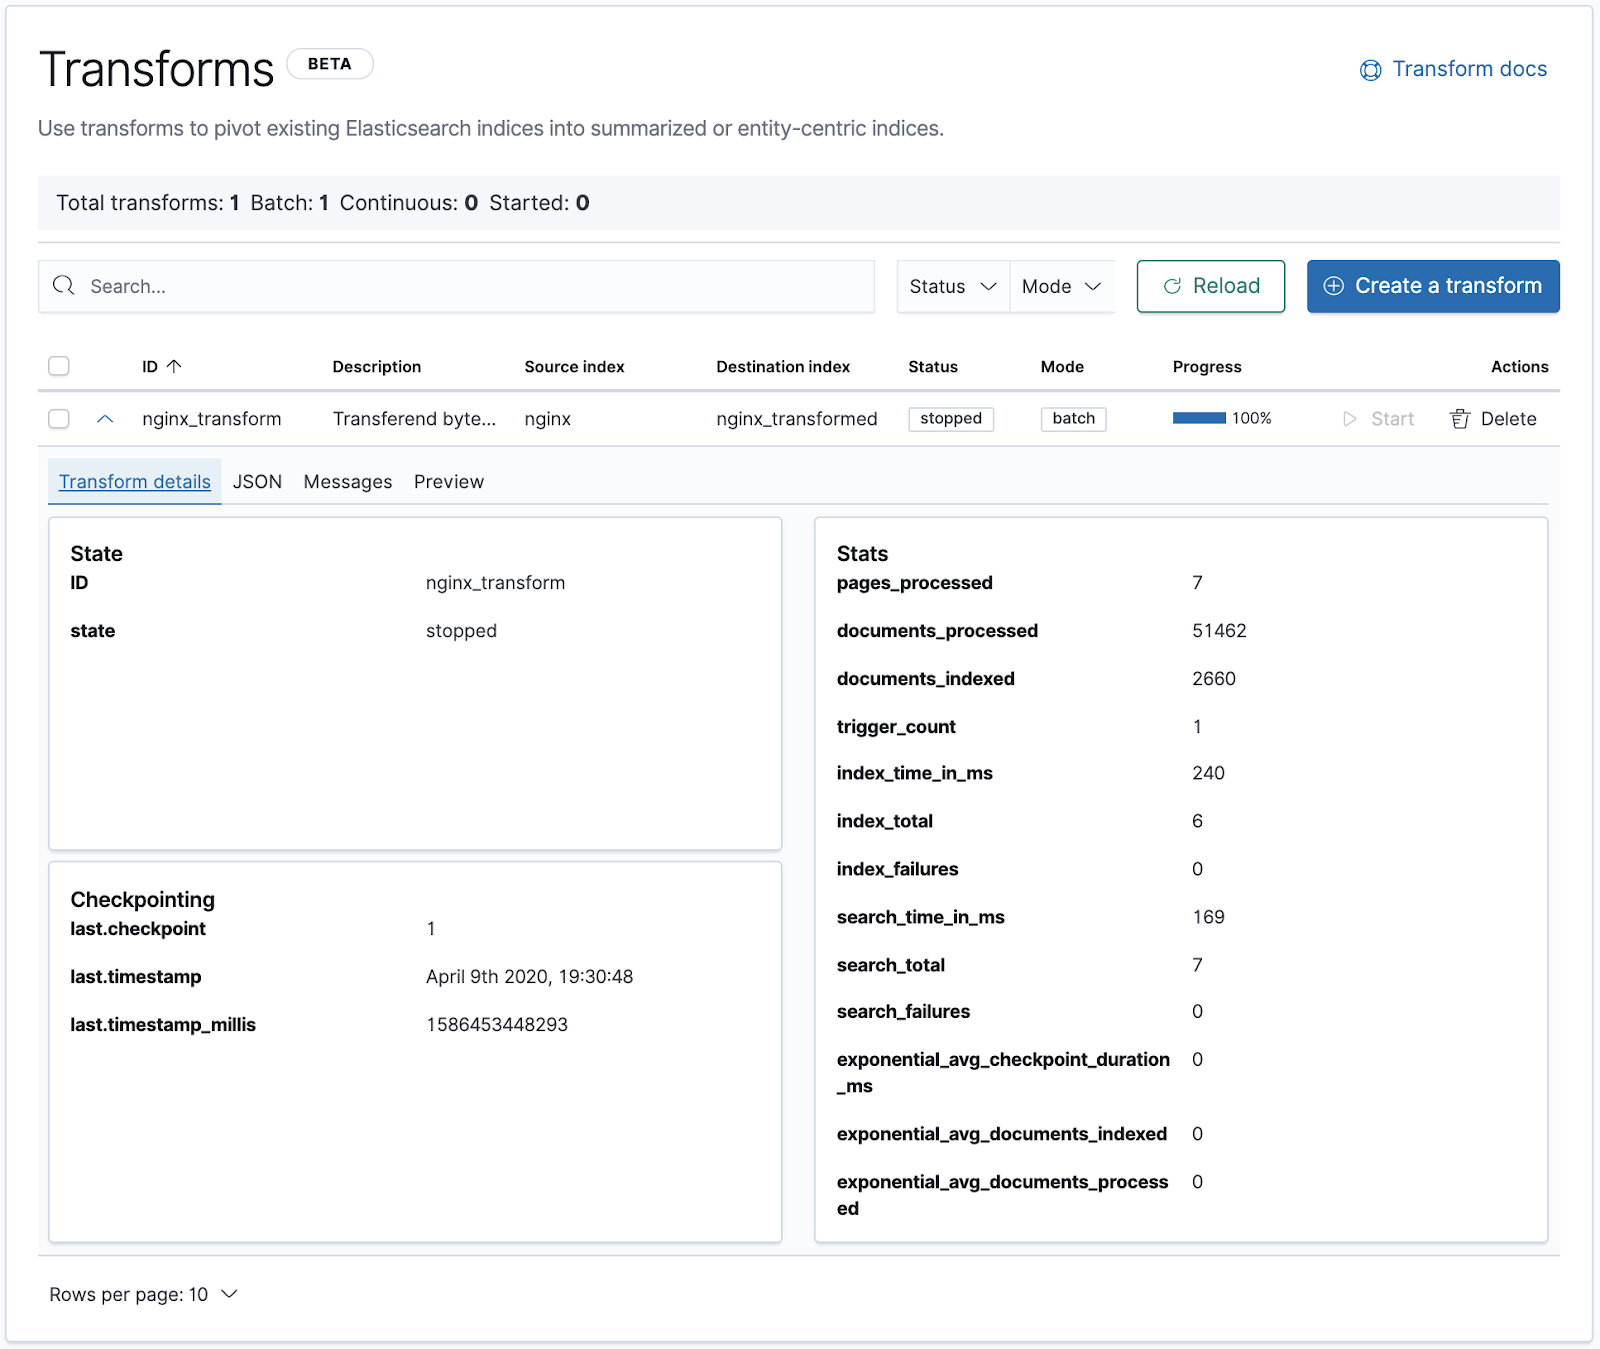This screenshot has height=1349, width=1600.
Task: Click the plus icon on Create a transform
Action: [x=1333, y=286]
